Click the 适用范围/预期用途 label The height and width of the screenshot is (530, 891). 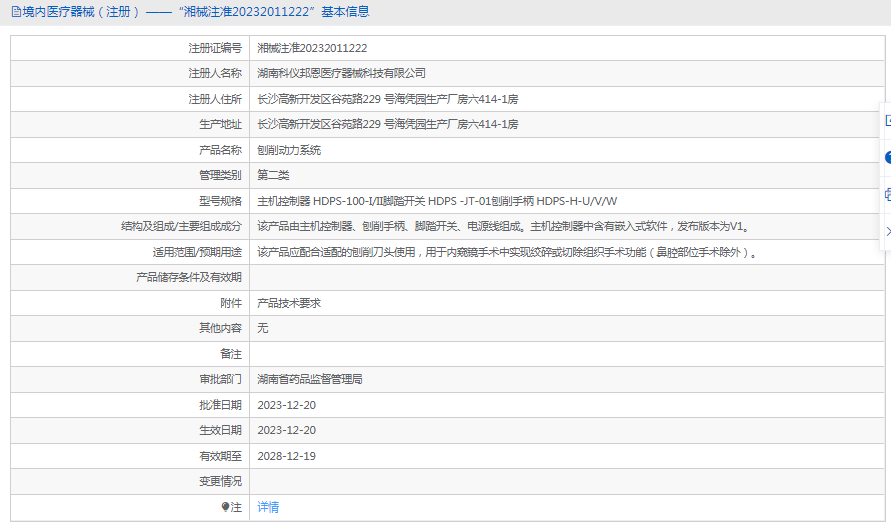[x=197, y=252]
